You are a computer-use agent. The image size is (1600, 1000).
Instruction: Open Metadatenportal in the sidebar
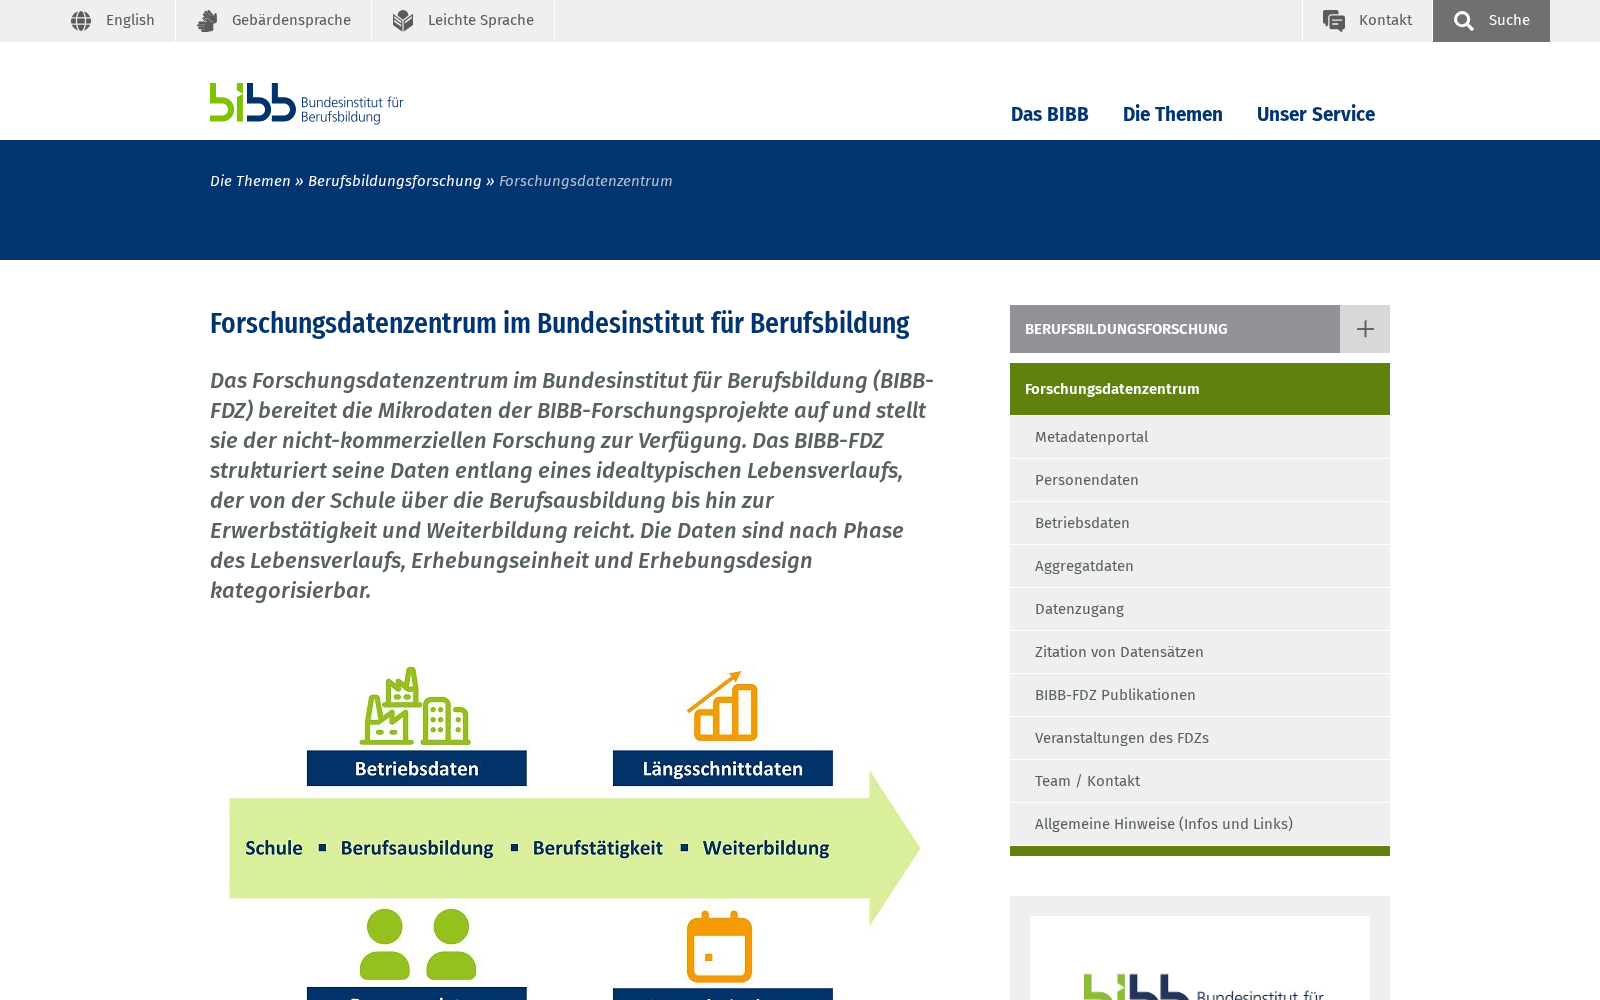coord(1200,437)
